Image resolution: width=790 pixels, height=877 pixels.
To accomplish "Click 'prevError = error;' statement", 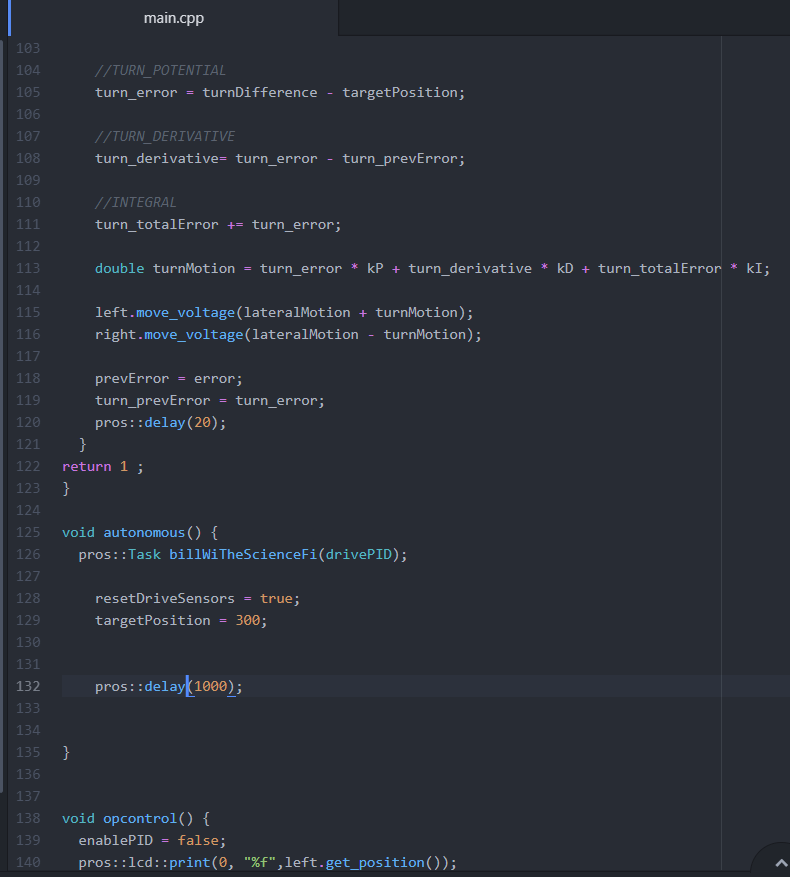I will point(168,378).
